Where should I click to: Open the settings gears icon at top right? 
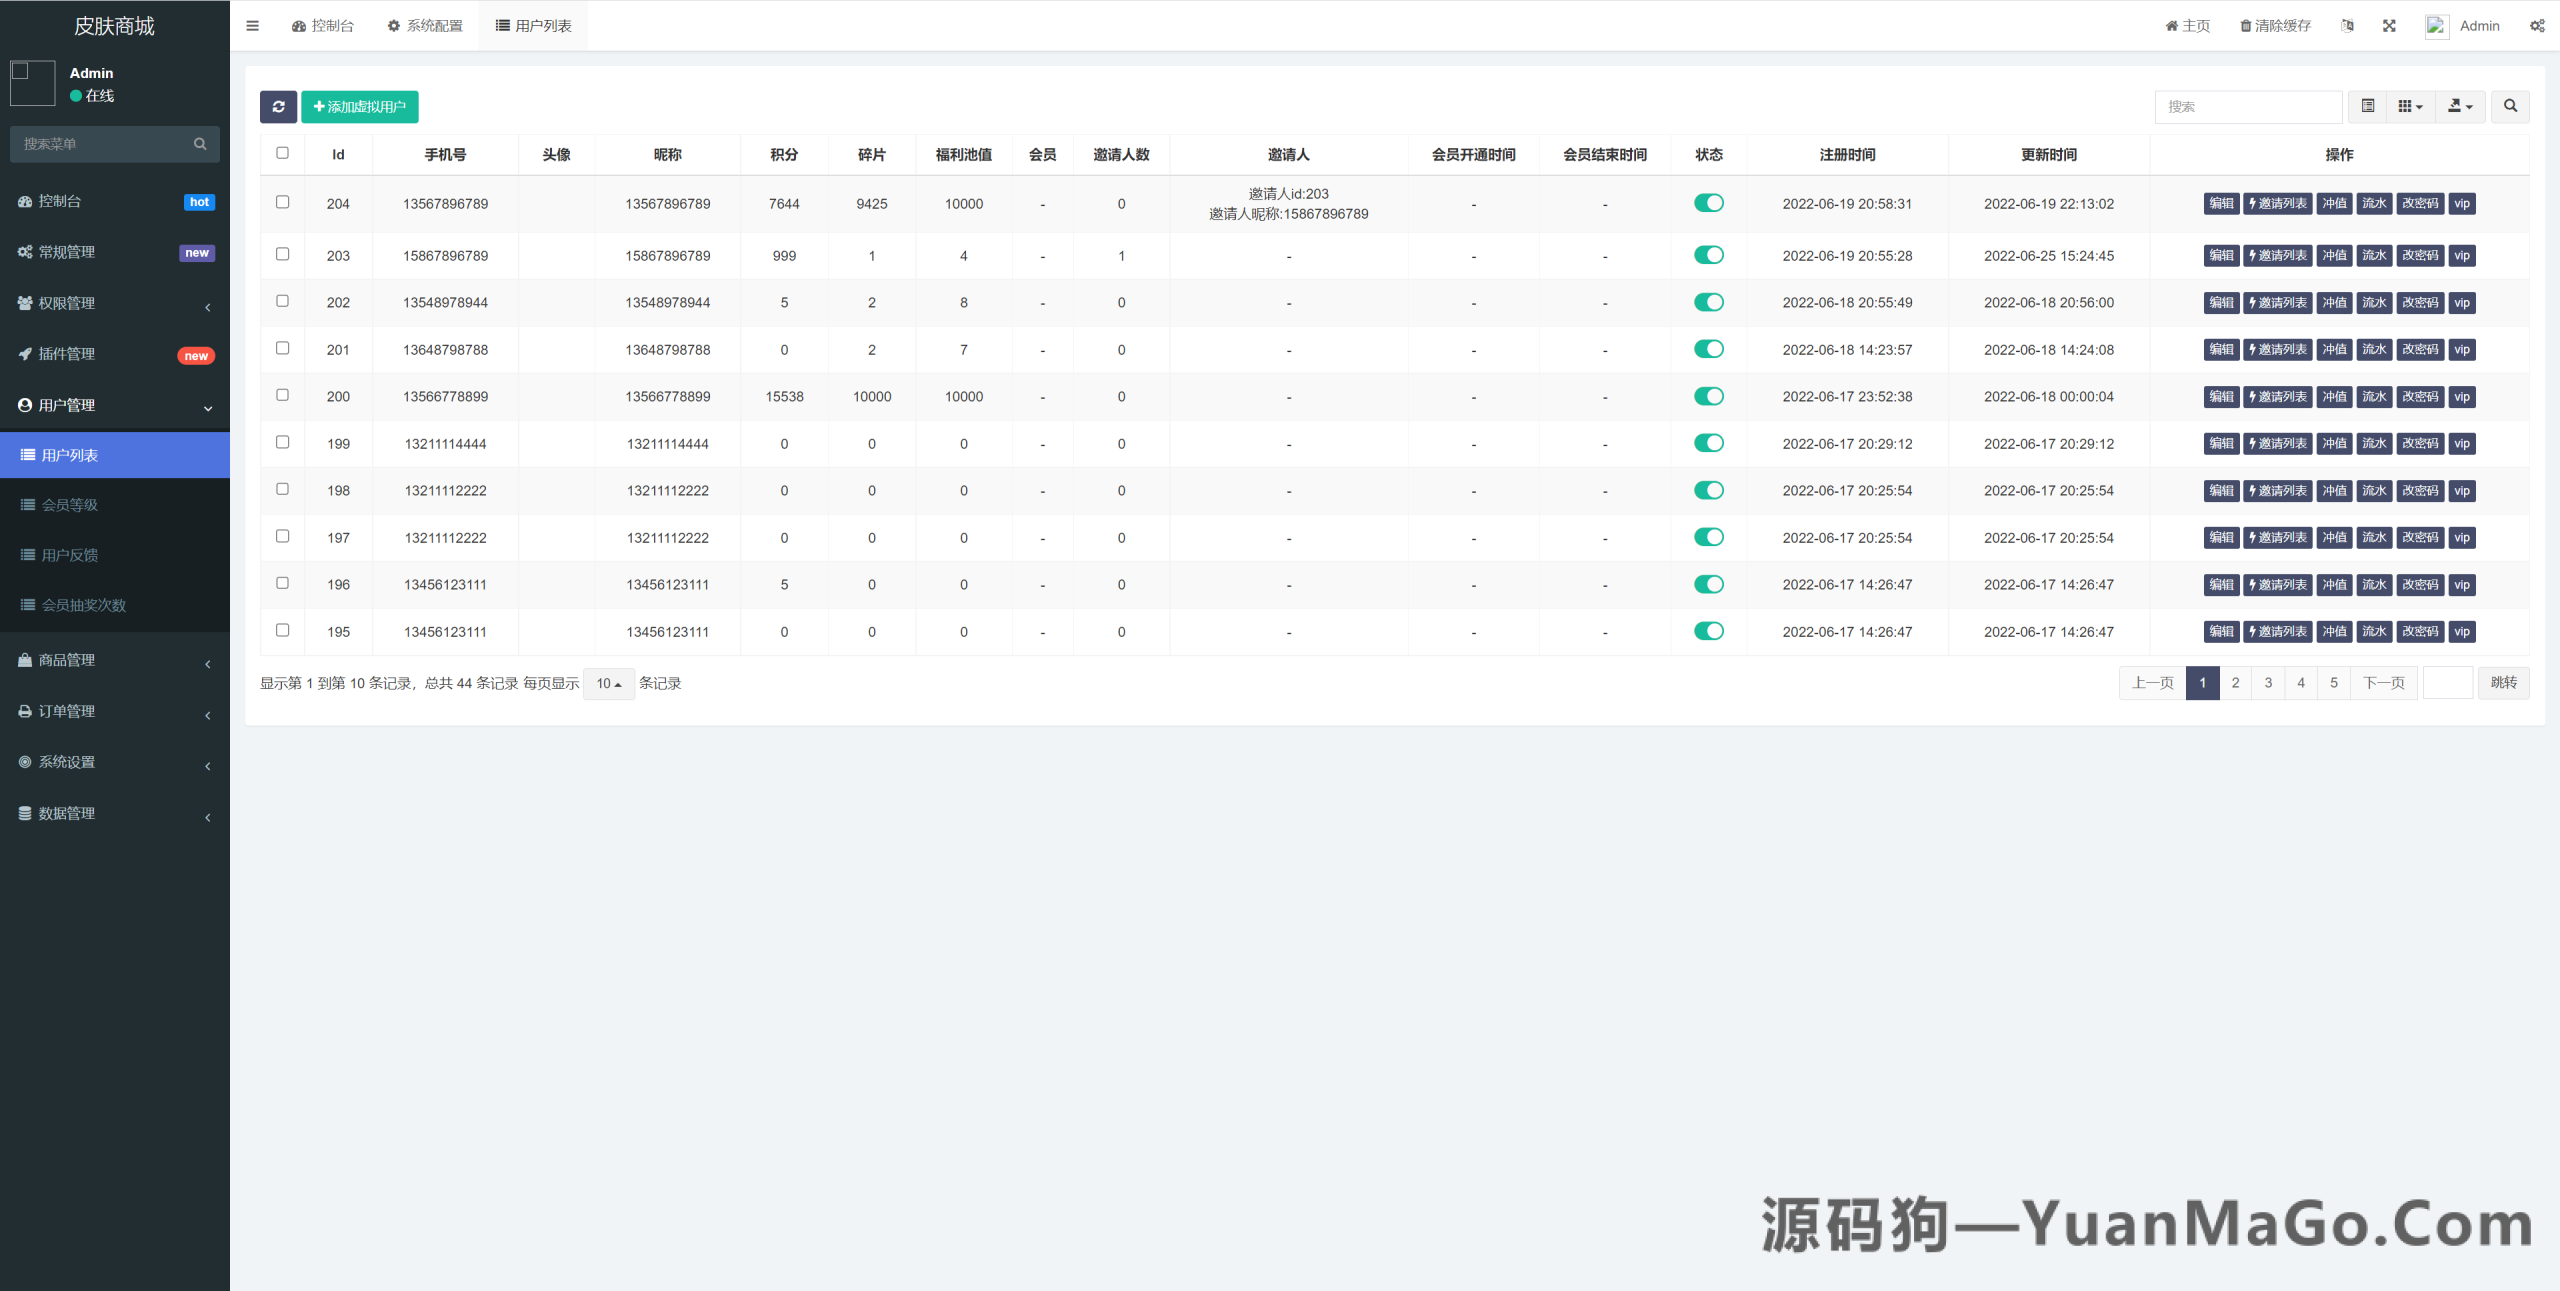click(x=2537, y=25)
